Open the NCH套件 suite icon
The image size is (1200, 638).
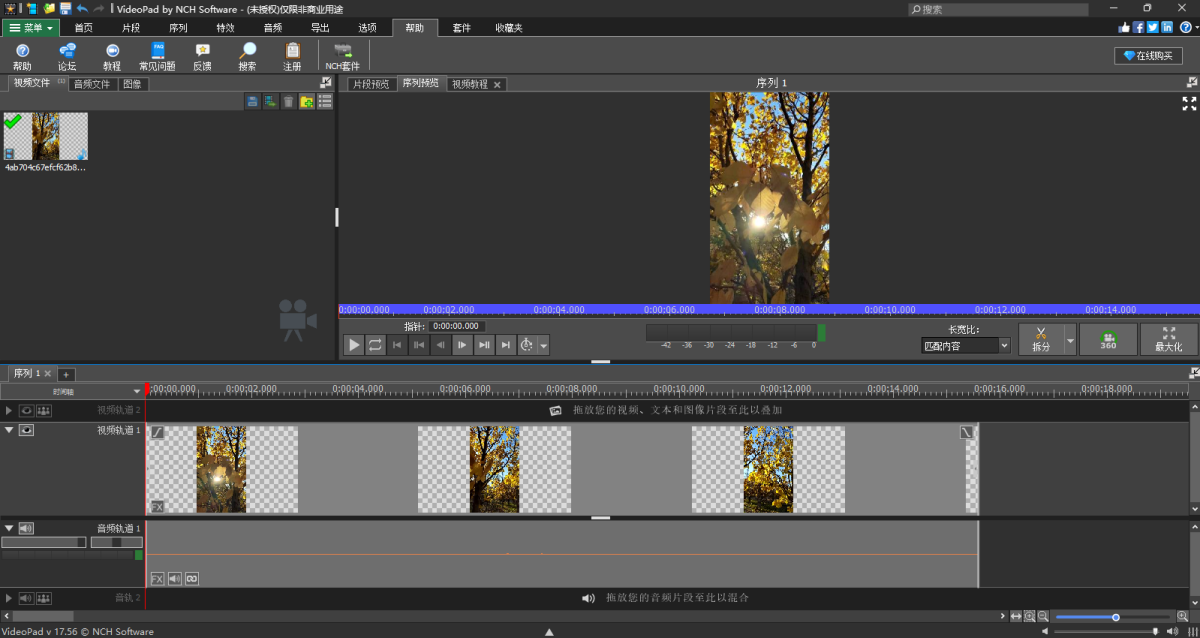click(343, 55)
